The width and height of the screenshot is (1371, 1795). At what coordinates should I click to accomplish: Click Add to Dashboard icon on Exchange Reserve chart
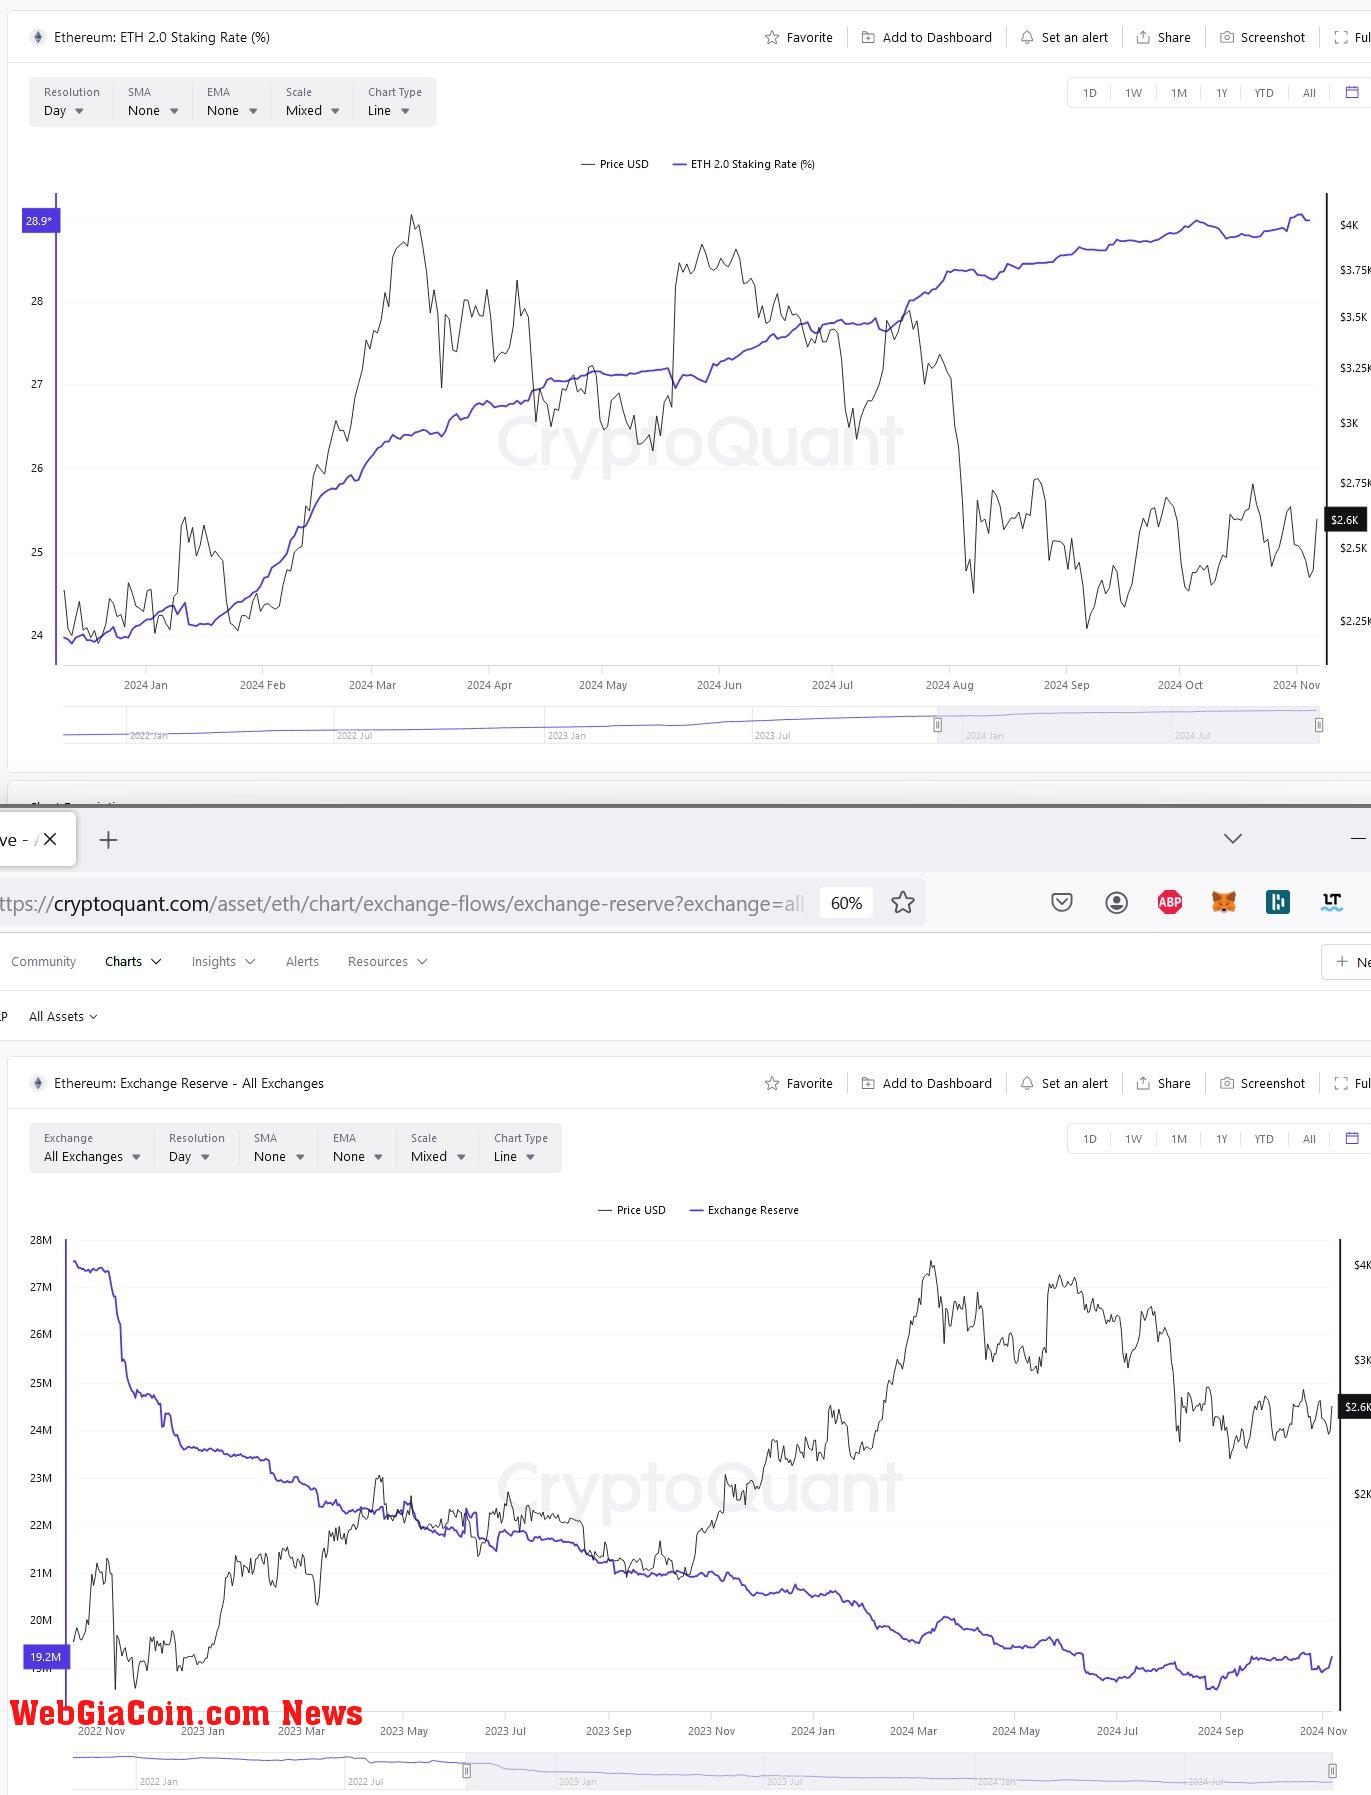click(868, 1083)
